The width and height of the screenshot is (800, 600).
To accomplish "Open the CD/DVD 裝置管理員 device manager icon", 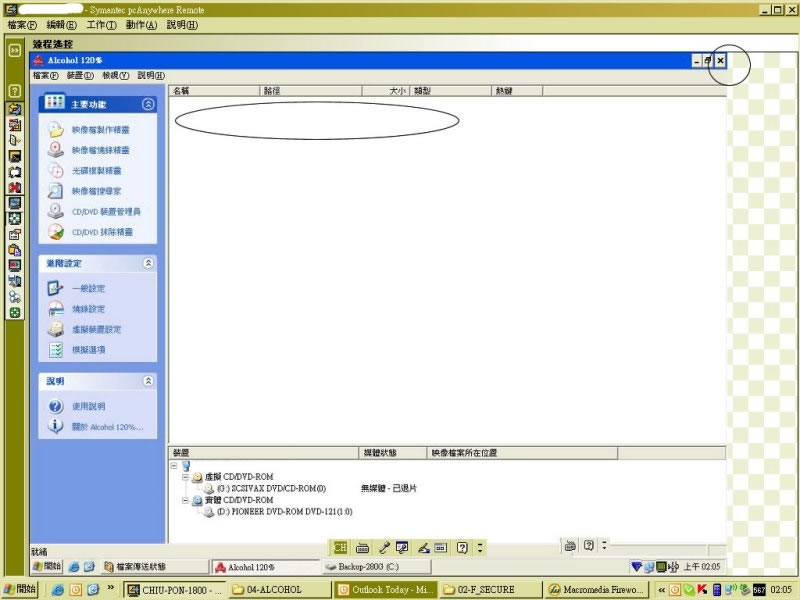I will pyautogui.click(x=56, y=211).
